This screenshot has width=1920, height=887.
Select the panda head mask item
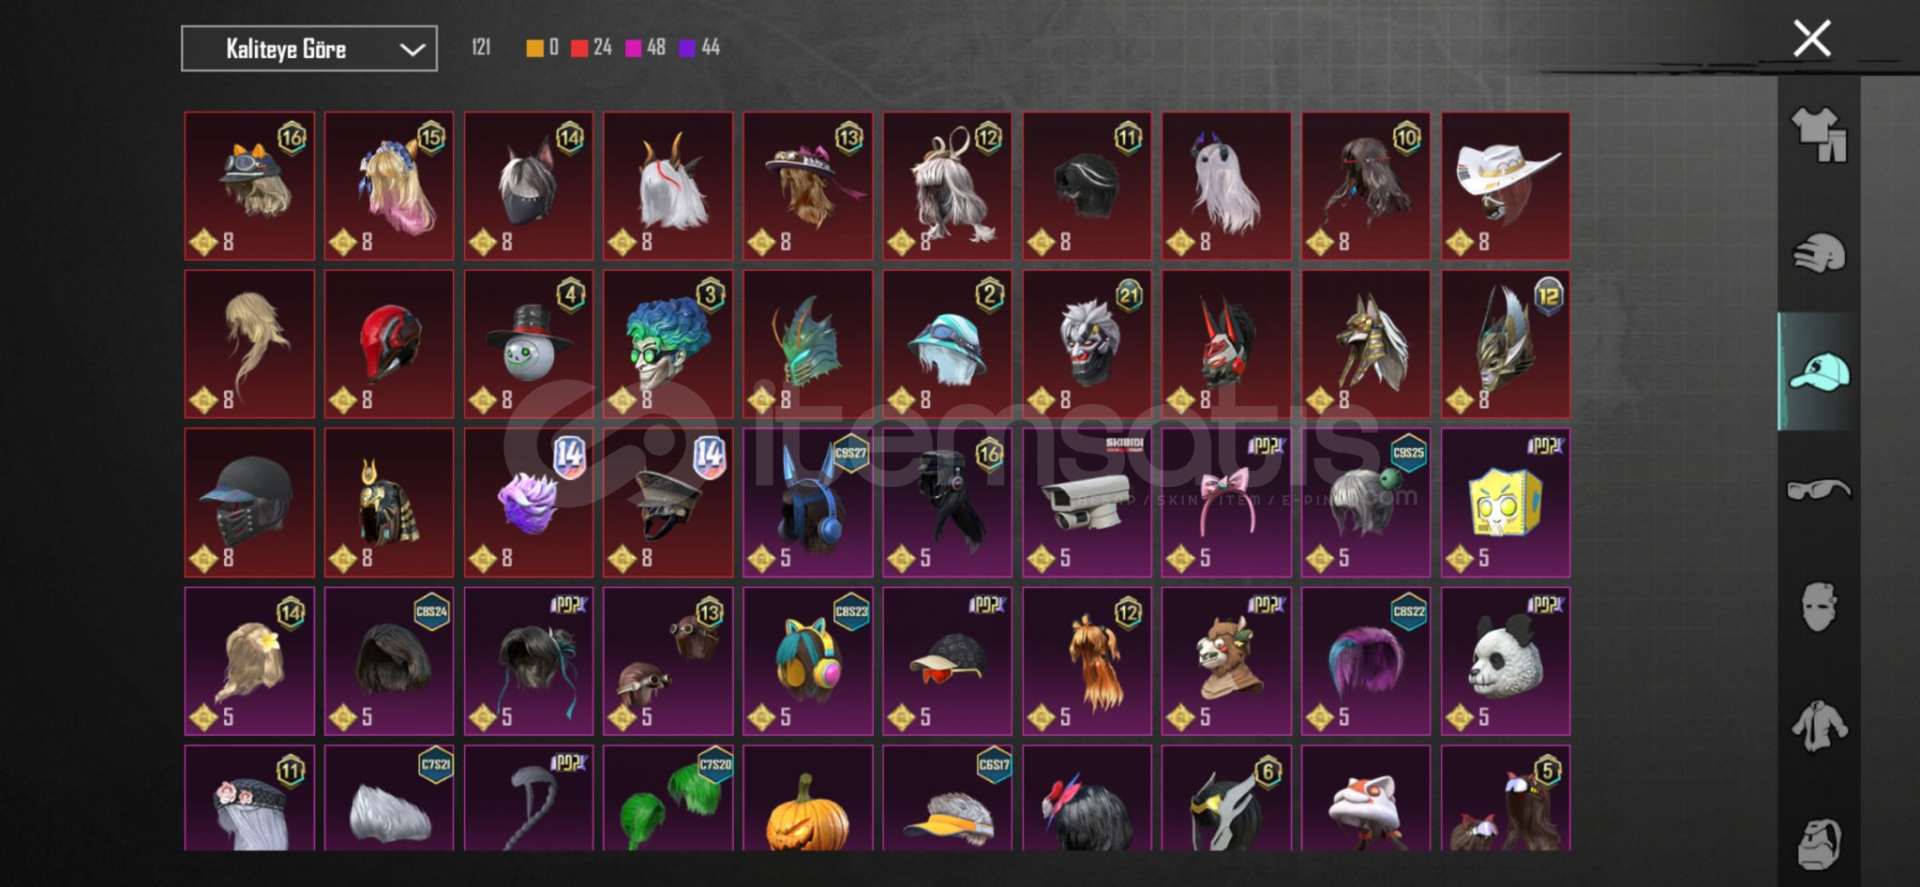pos(1505,661)
